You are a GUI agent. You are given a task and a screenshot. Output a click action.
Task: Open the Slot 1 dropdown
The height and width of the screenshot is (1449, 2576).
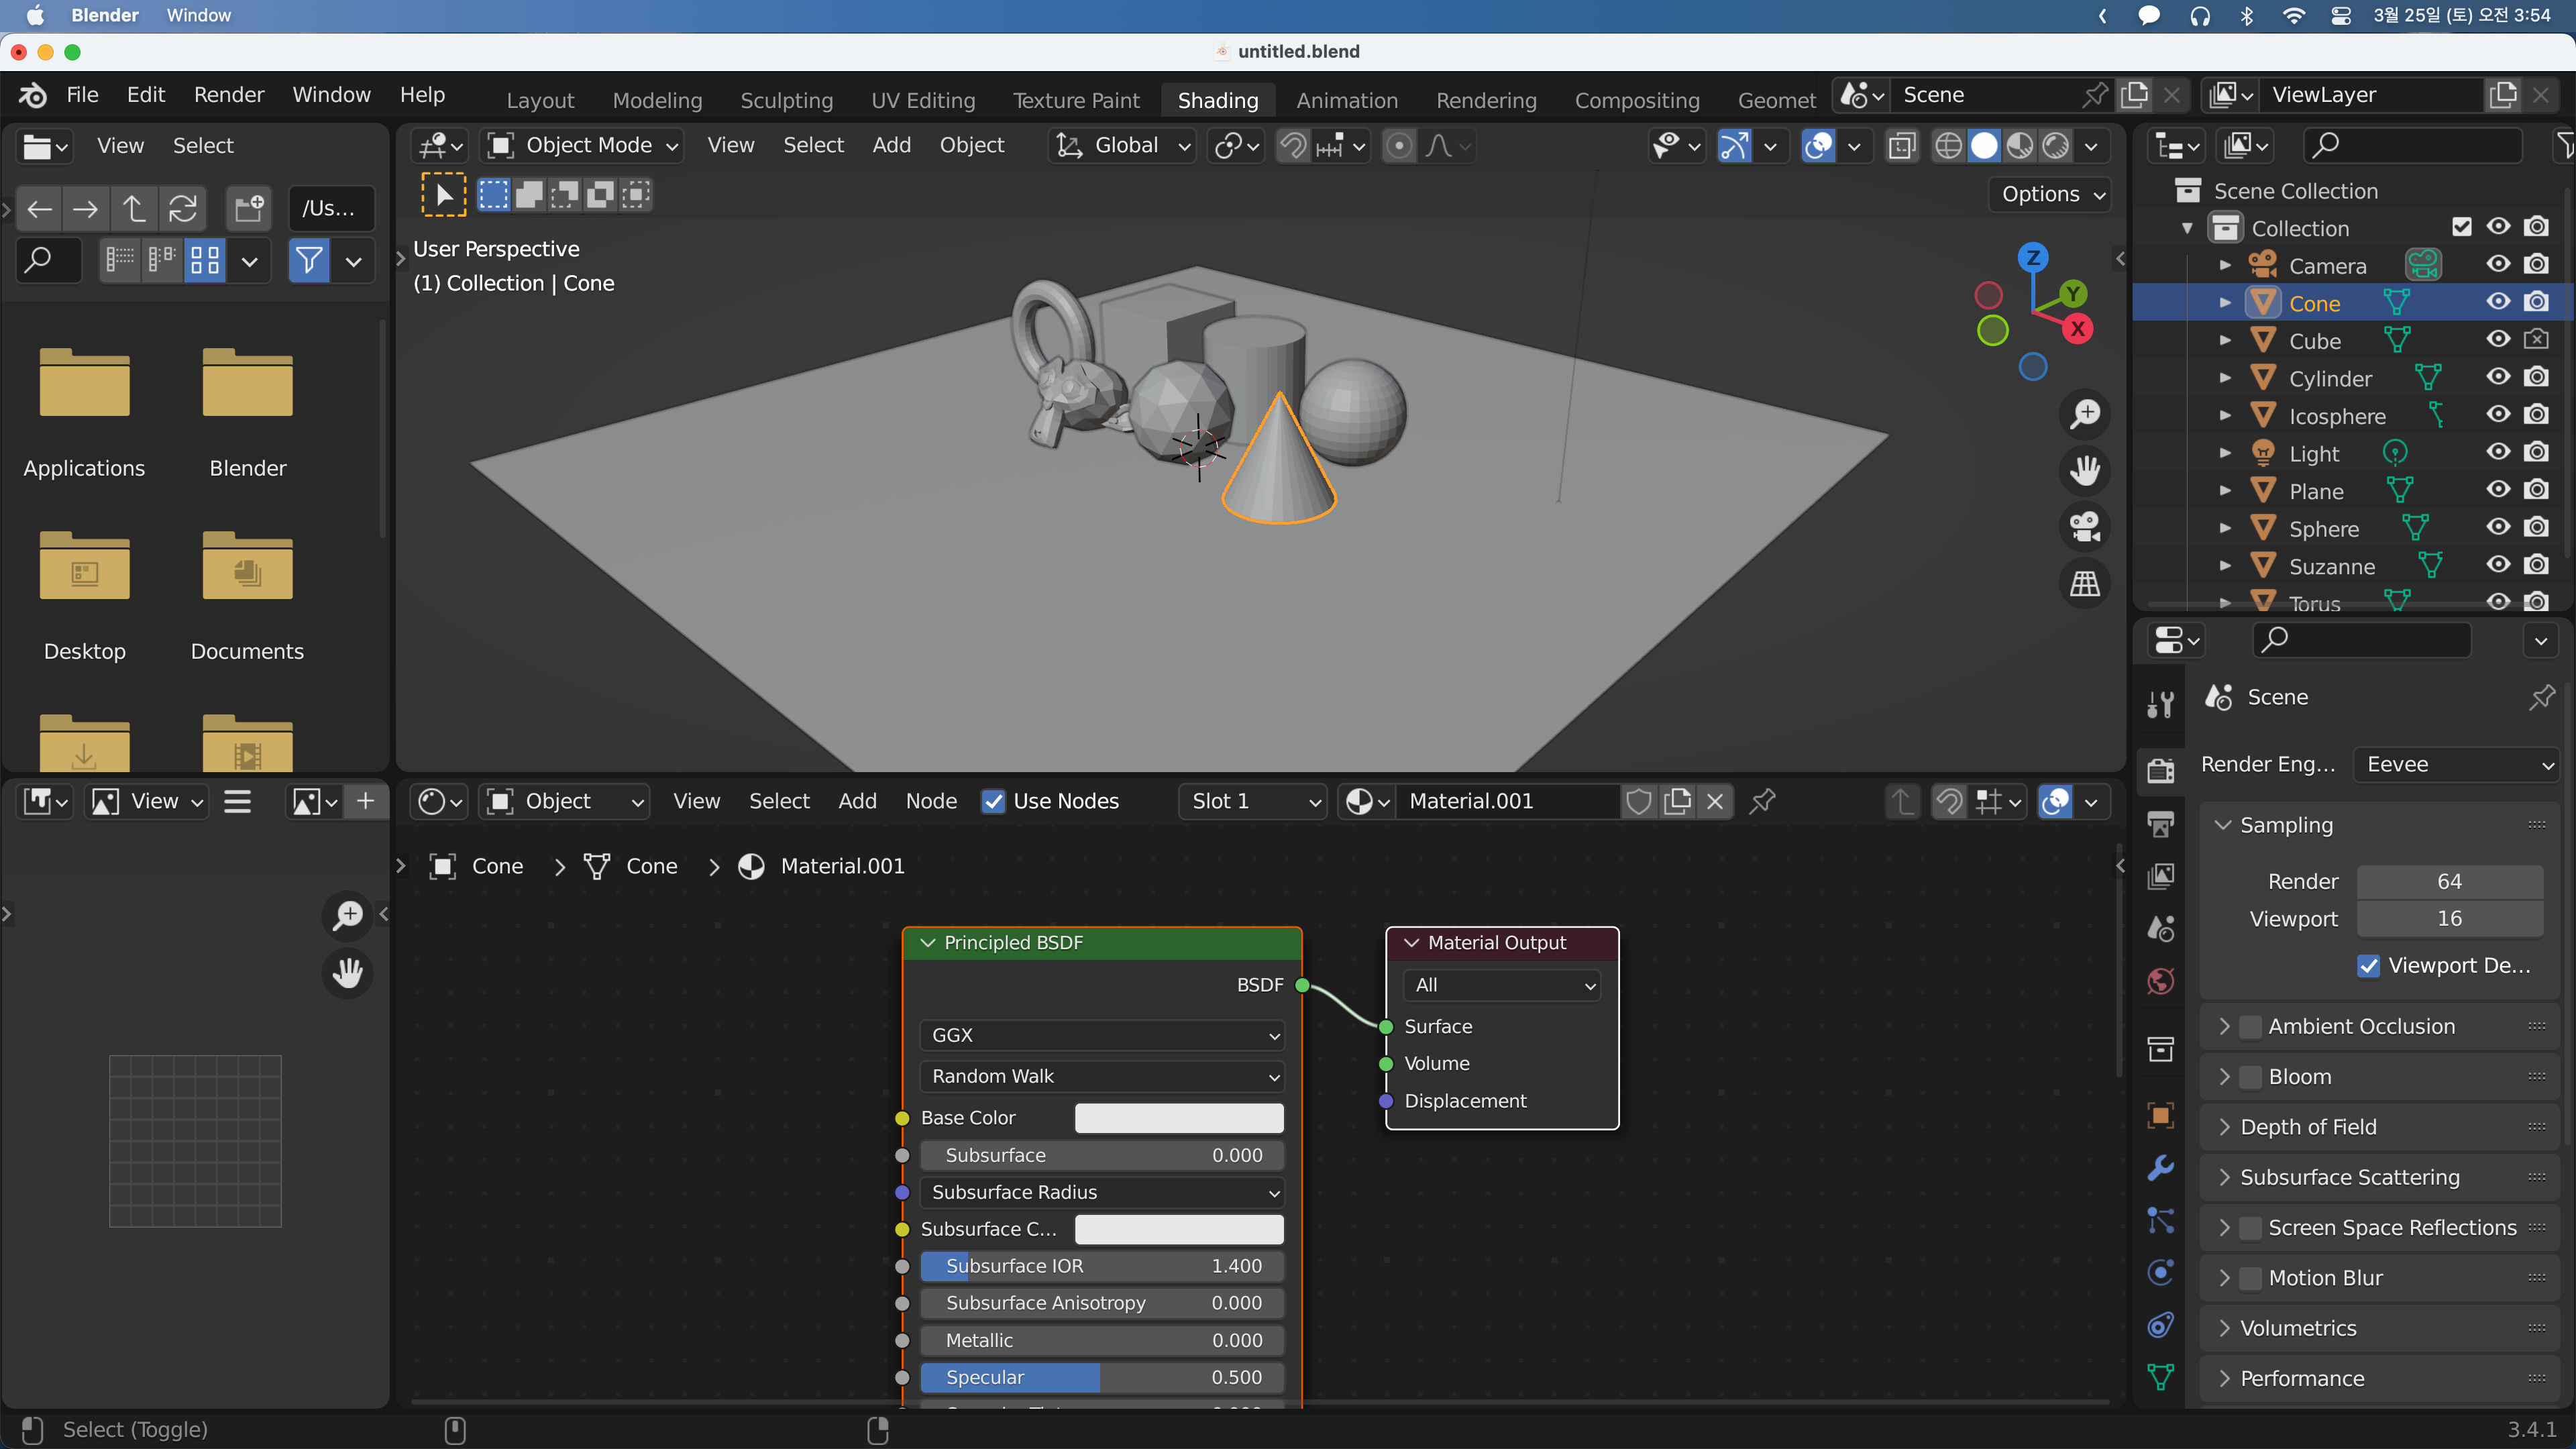click(1253, 801)
